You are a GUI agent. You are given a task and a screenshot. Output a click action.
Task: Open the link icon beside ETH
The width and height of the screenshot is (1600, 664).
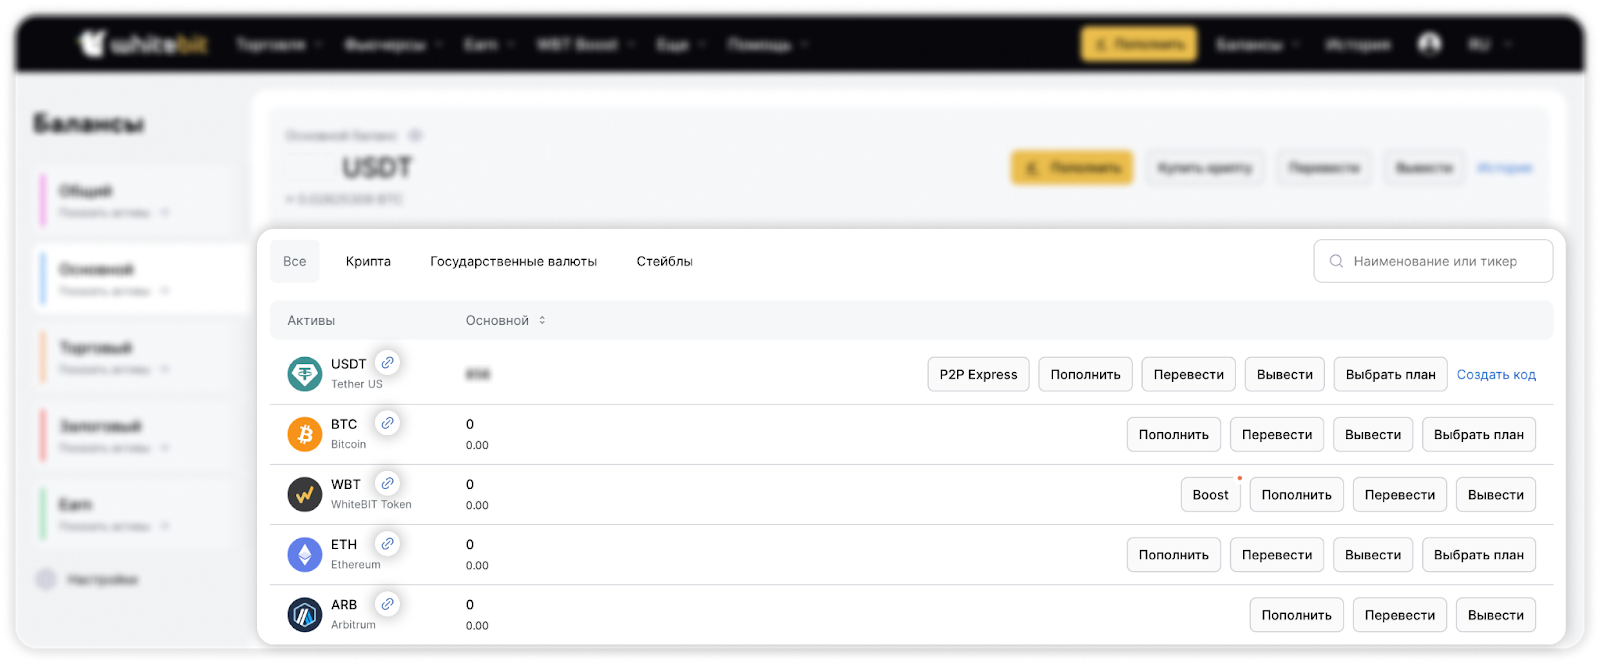tap(387, 543)
